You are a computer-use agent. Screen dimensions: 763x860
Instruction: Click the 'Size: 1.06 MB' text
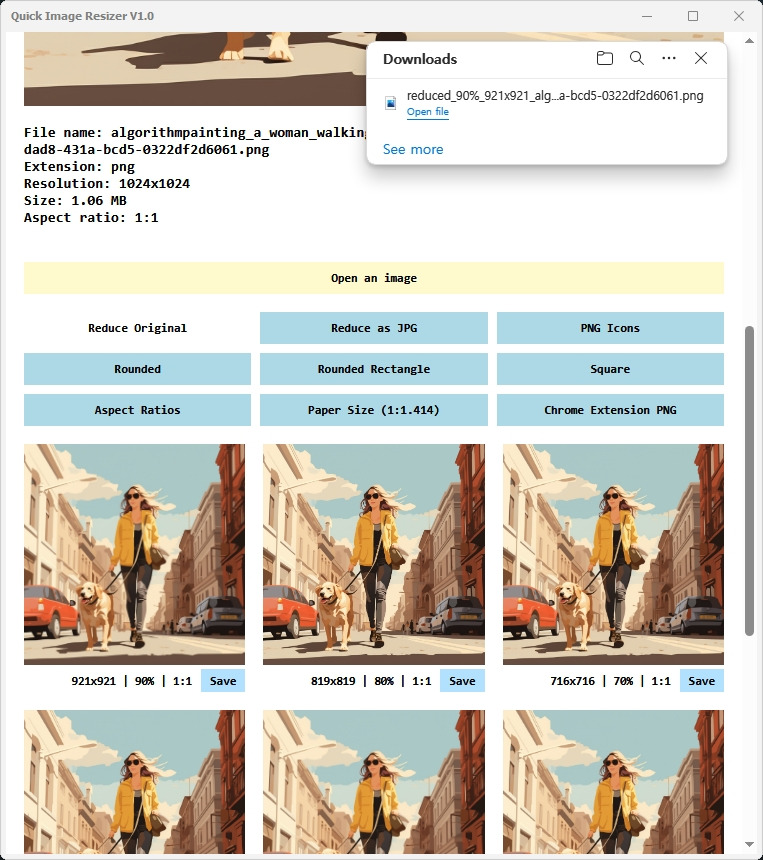tap(75, 201)
